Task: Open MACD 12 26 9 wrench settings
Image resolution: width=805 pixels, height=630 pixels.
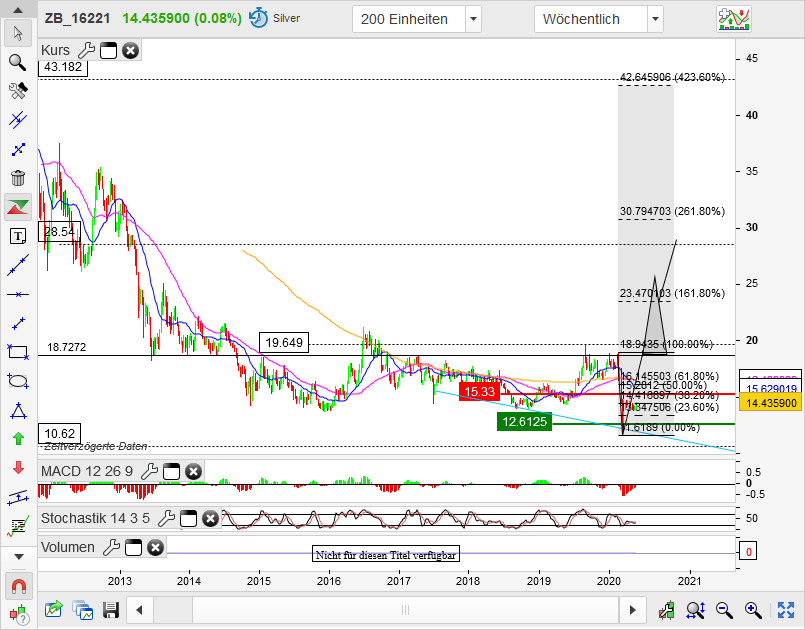Action: pyautogui.click(x=149, y=471)
